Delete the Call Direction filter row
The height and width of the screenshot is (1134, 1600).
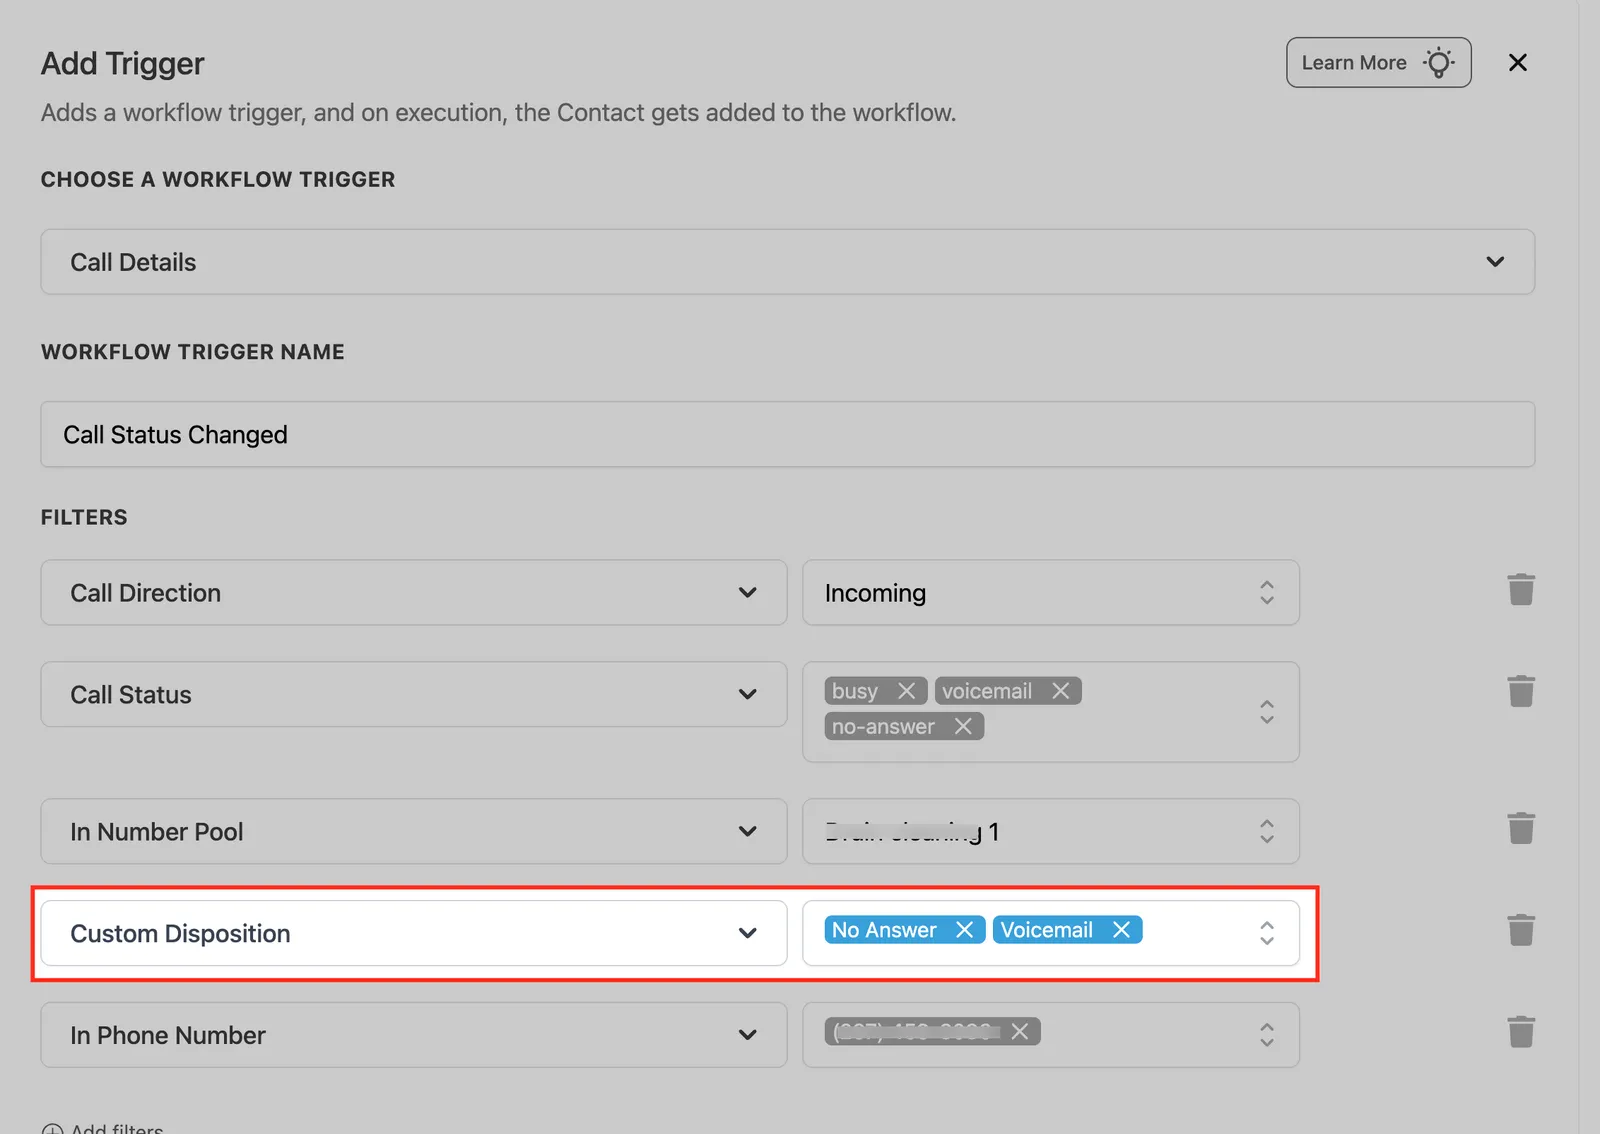click(1521, 590)
